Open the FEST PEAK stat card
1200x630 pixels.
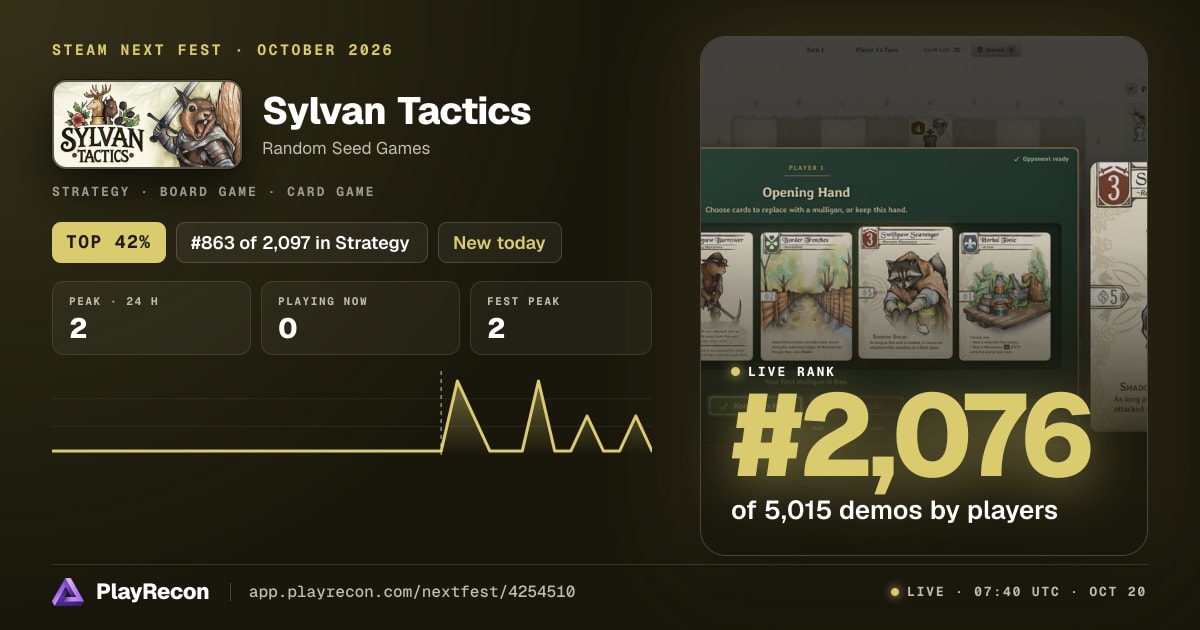click(560, 318)
